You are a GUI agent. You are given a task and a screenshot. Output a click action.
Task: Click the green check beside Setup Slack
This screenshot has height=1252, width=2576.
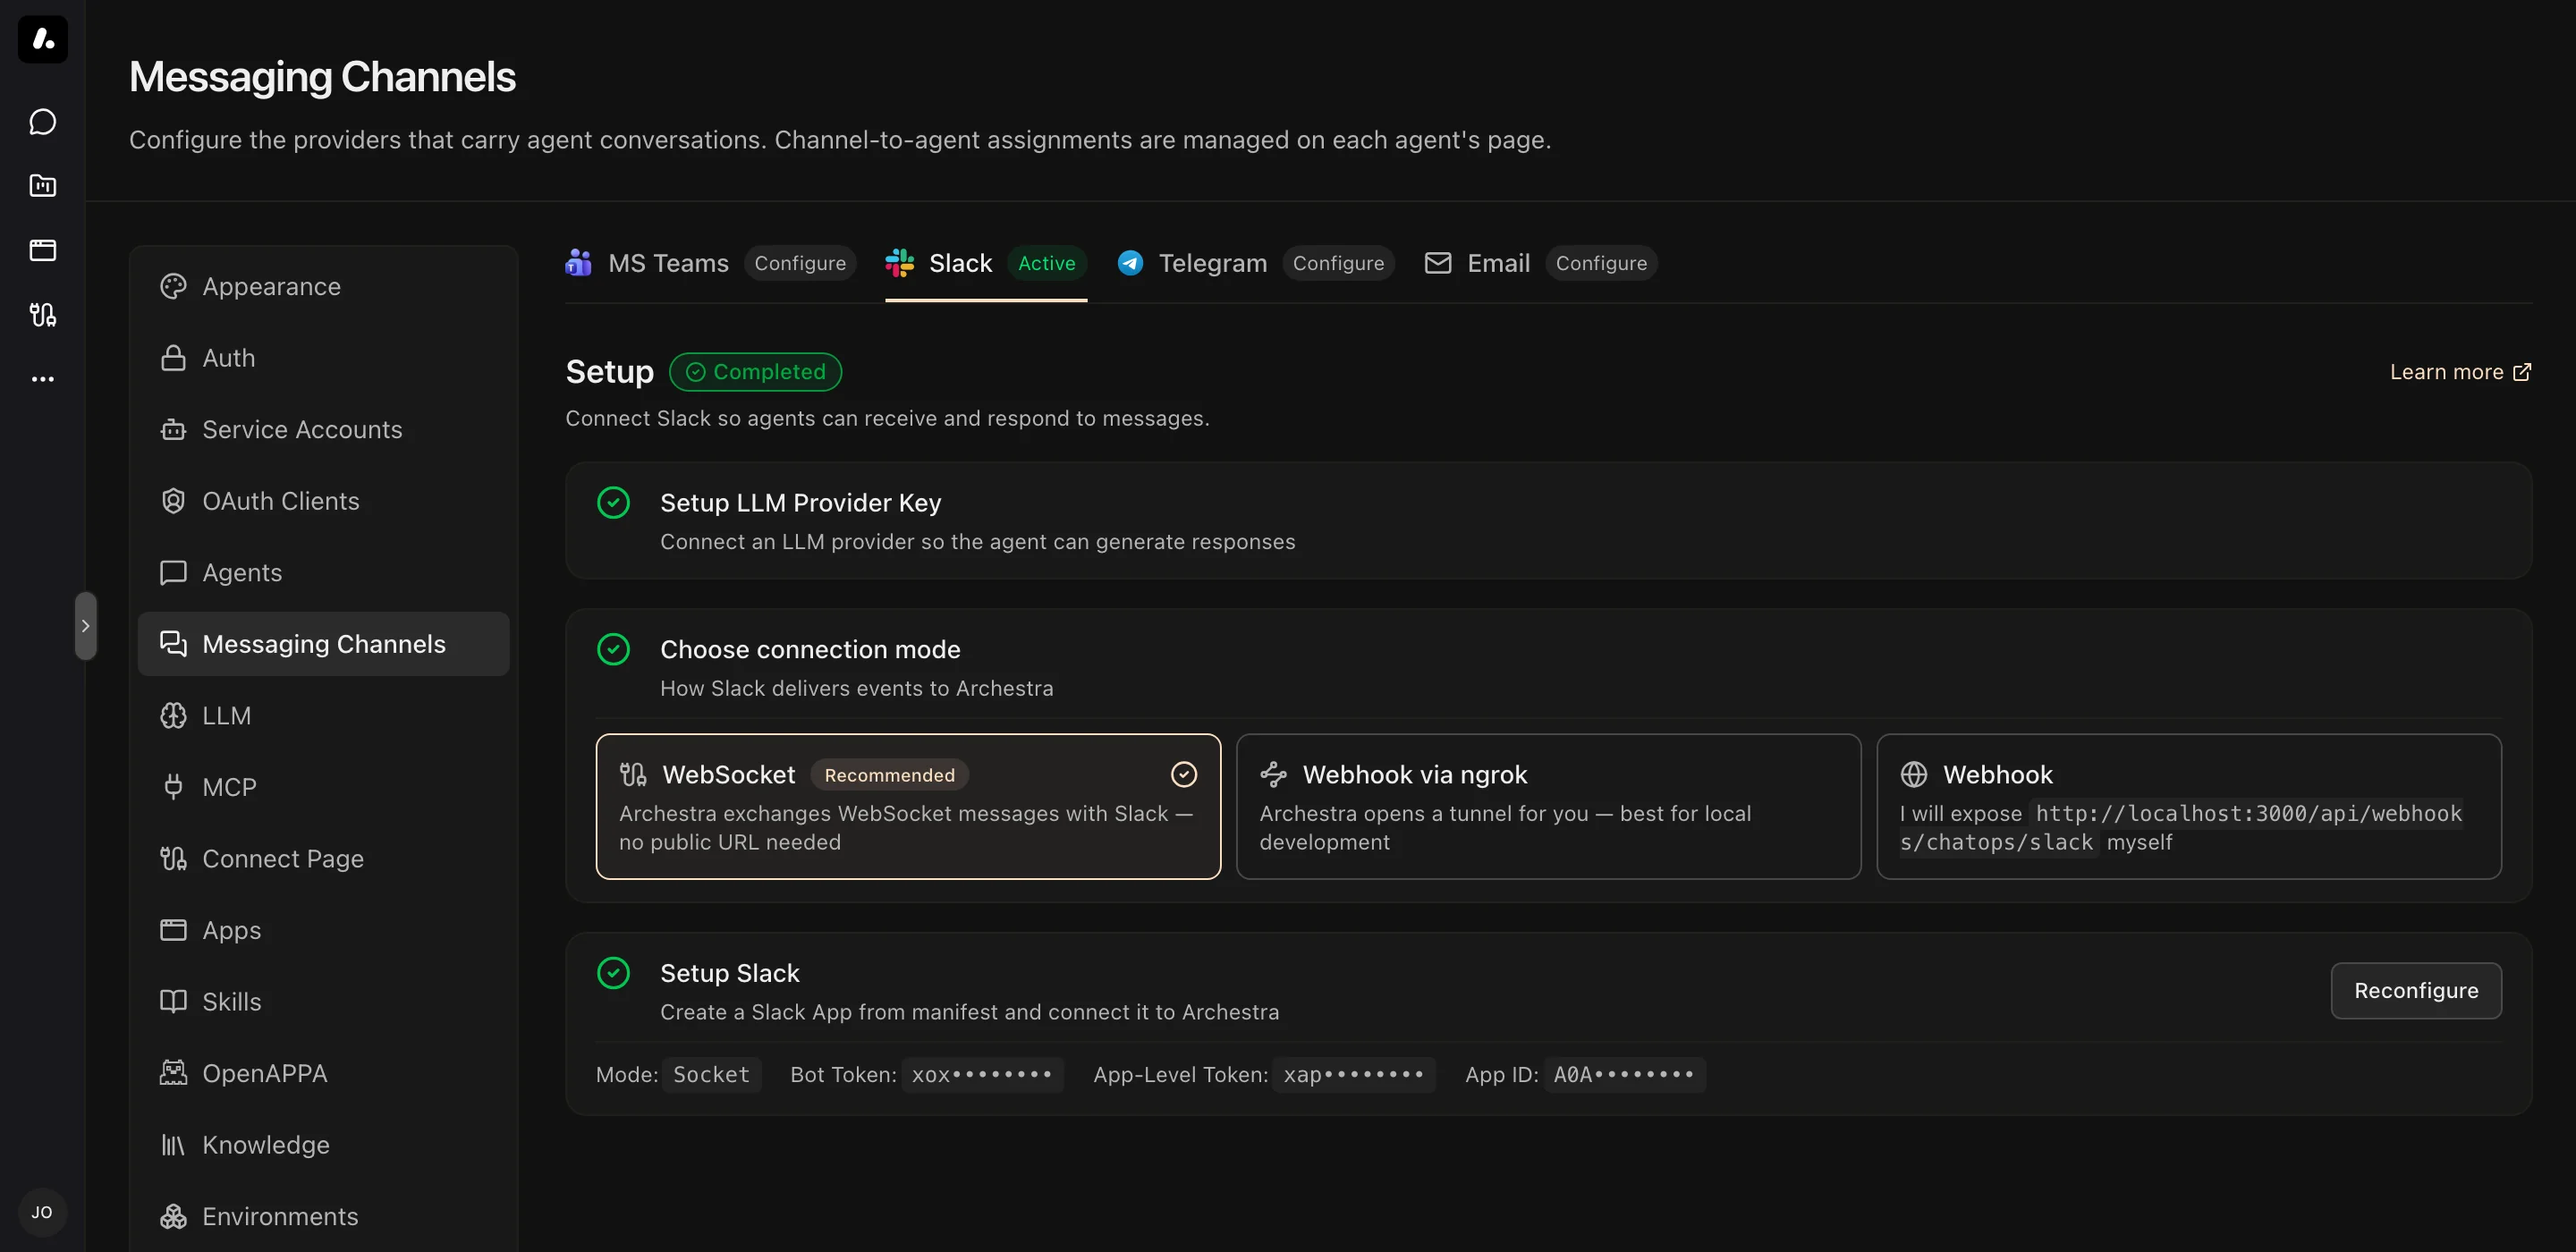(x=613, y=973)
